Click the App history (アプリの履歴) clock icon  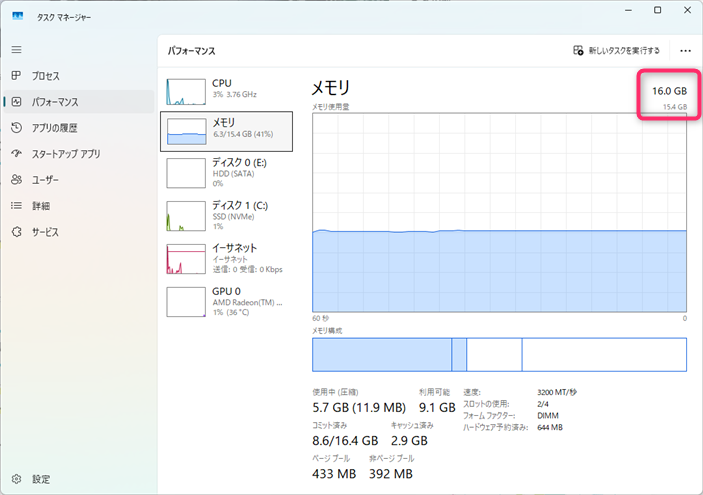tap(16, 128)
